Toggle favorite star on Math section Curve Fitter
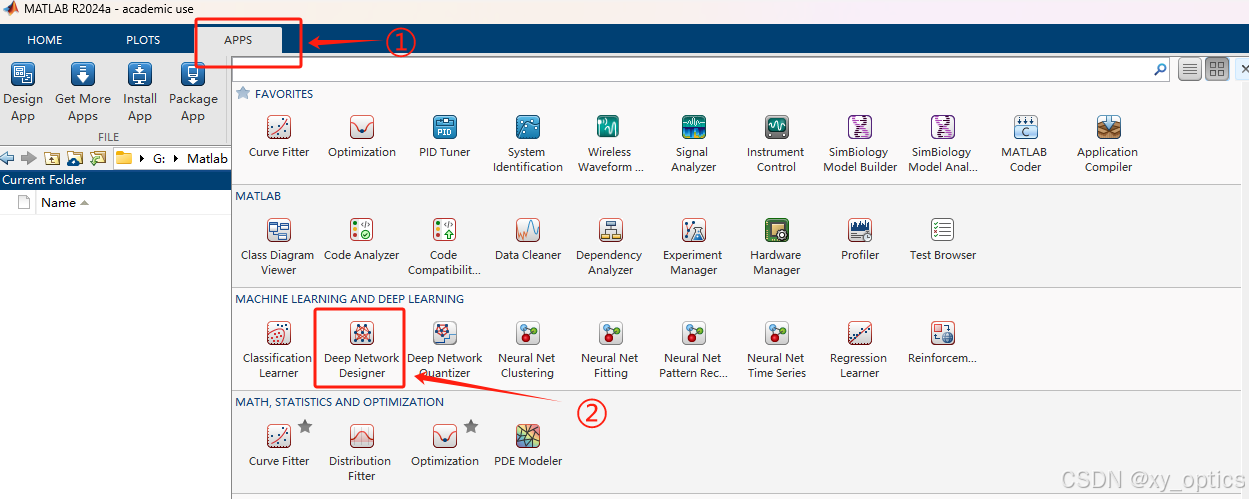 (305, 427)
